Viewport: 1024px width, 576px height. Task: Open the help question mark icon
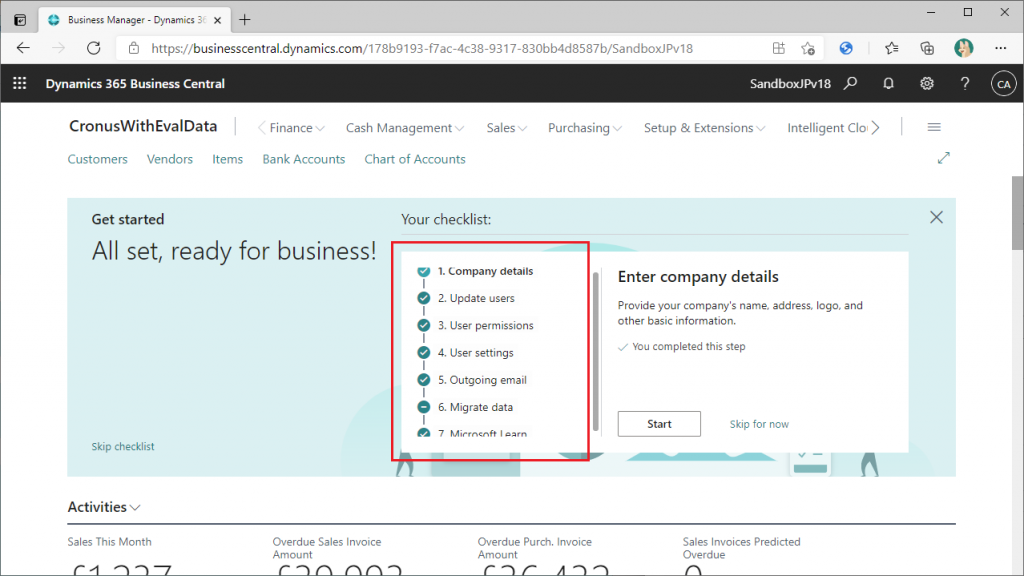(965, 84)
